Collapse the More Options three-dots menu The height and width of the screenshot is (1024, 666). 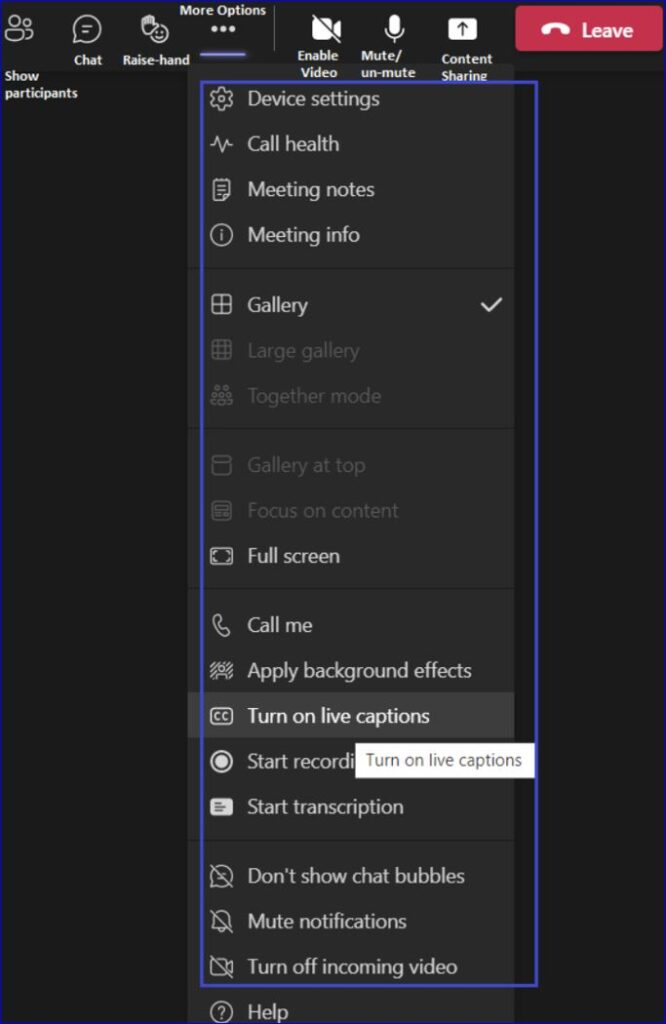click(x=223, y=29)
